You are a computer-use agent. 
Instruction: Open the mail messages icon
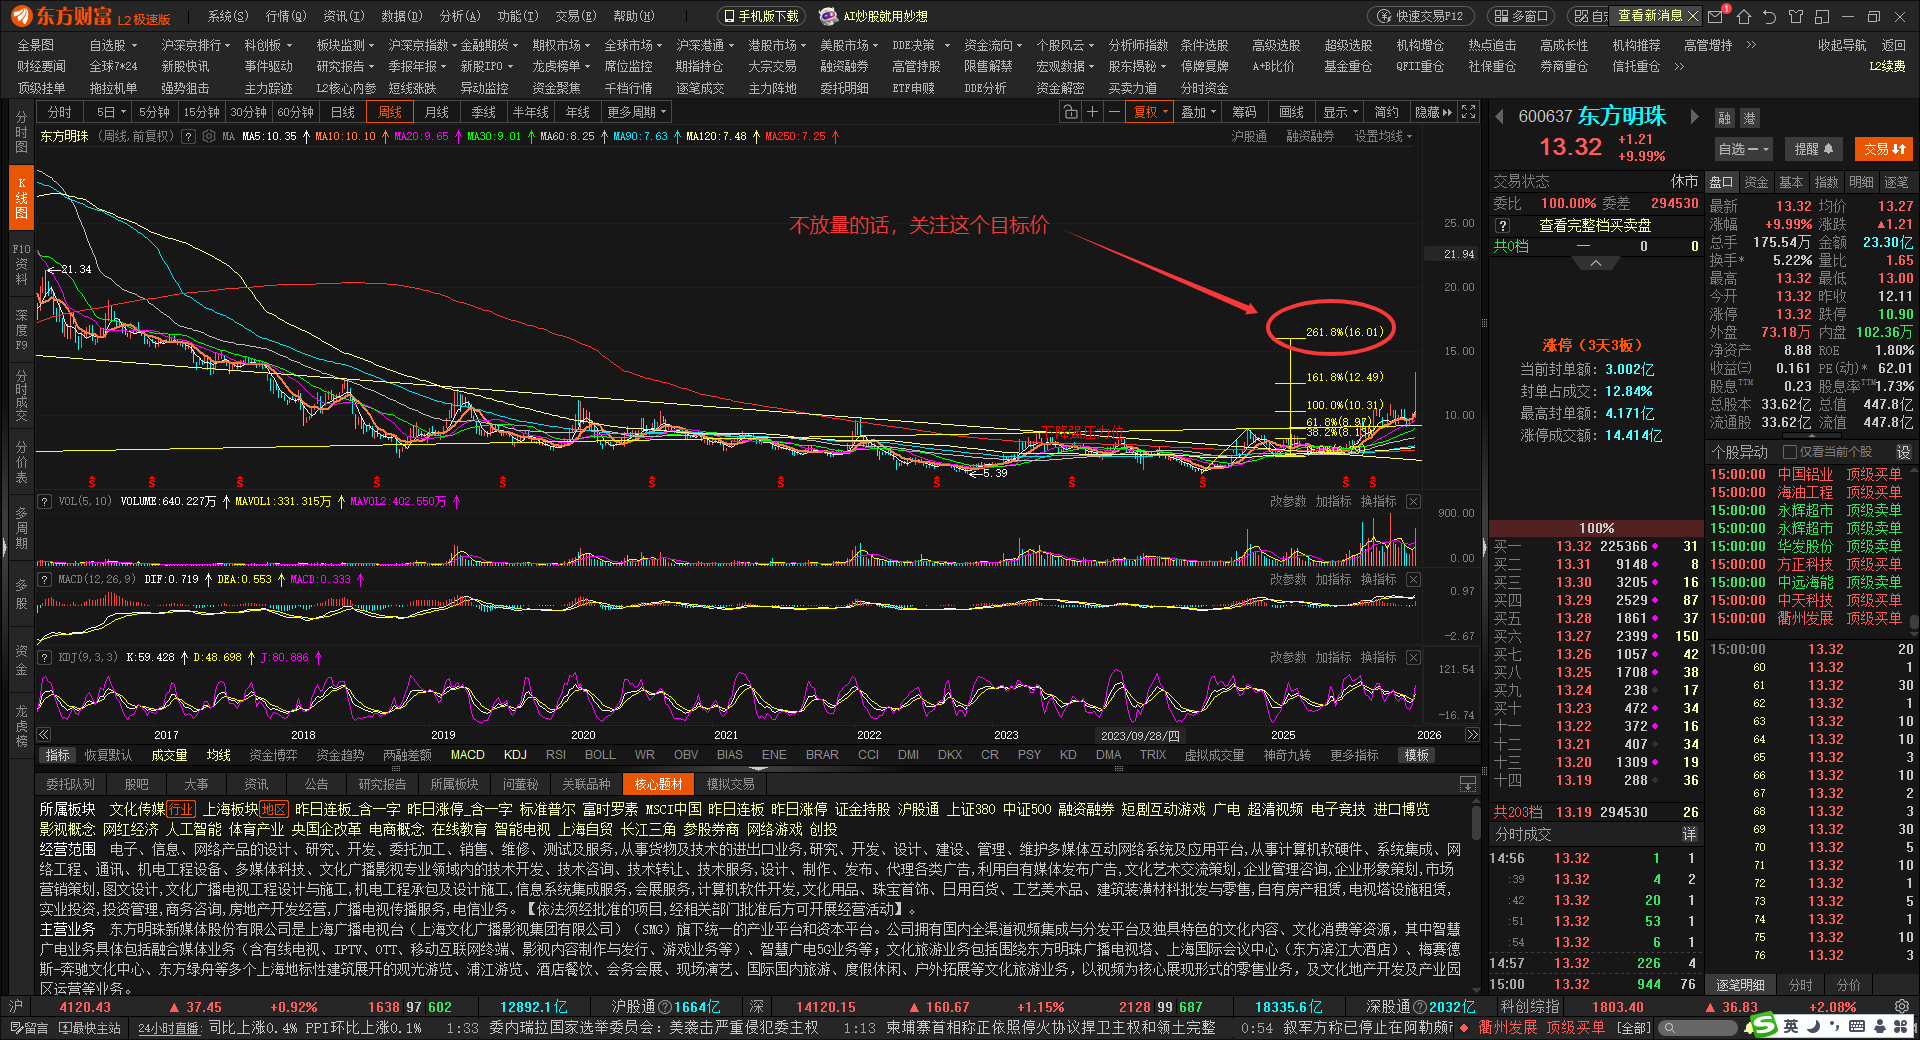click(1716, 16)
